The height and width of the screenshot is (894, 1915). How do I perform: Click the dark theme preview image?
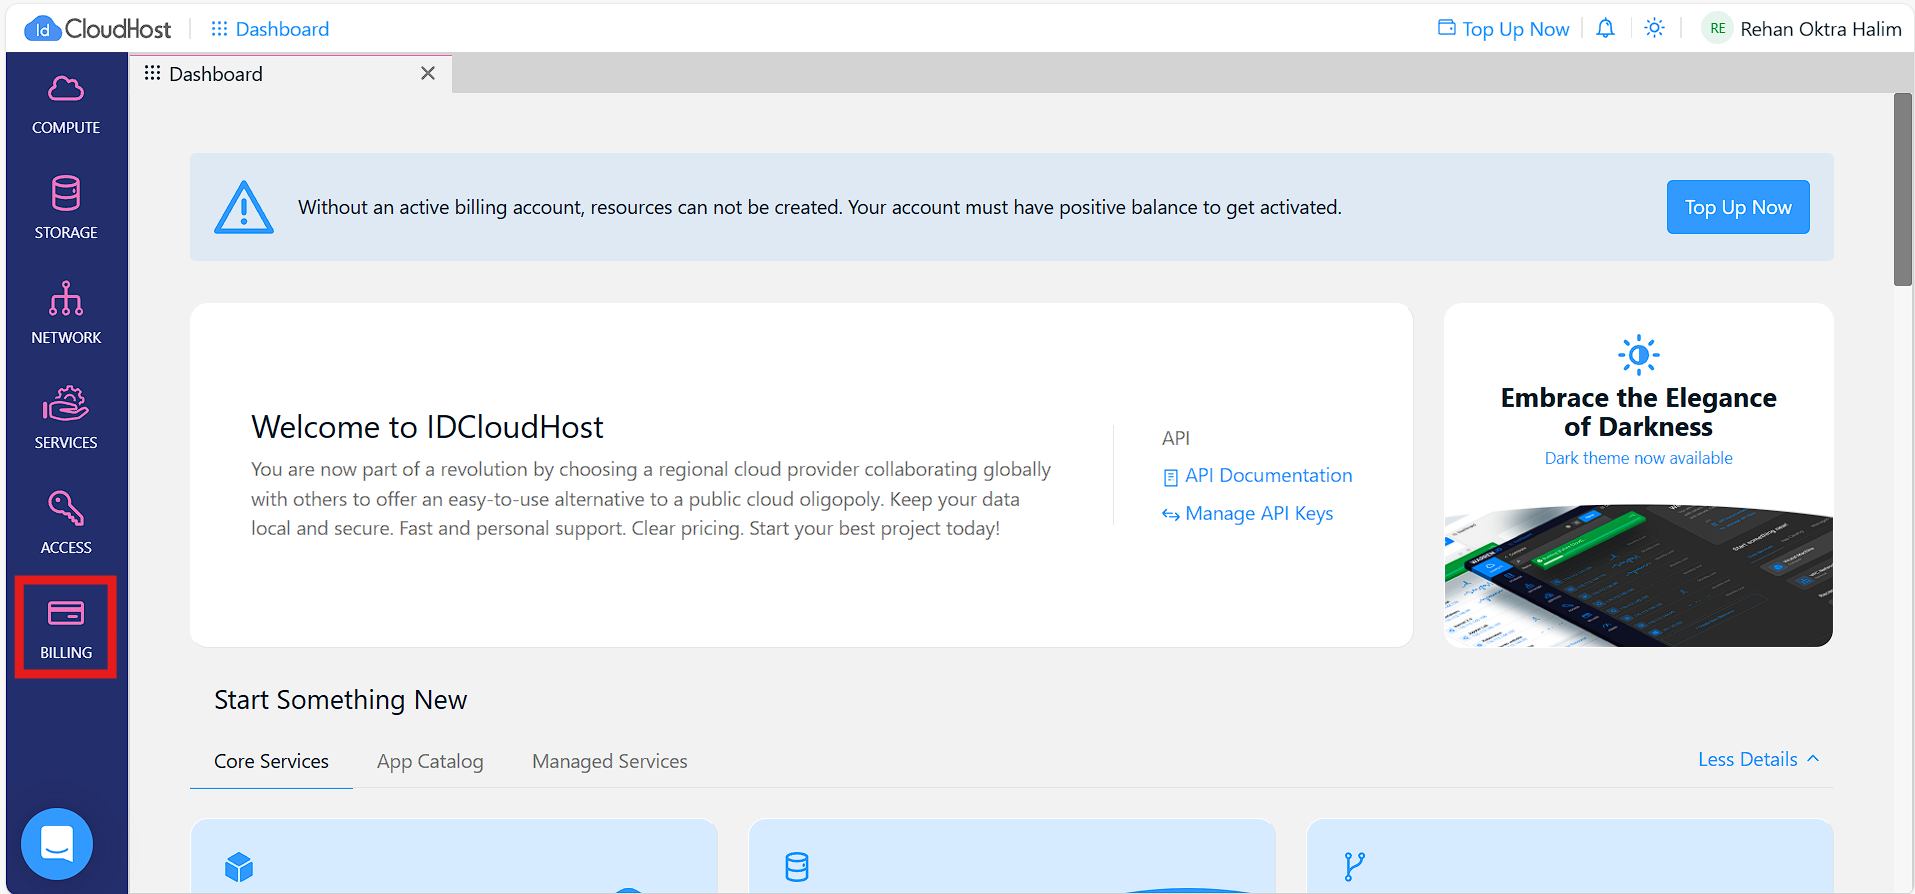point(1638,575)
